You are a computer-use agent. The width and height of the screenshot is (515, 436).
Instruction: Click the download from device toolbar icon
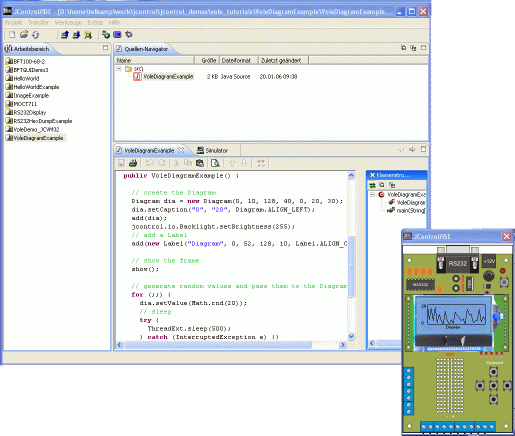coord(76,34)
